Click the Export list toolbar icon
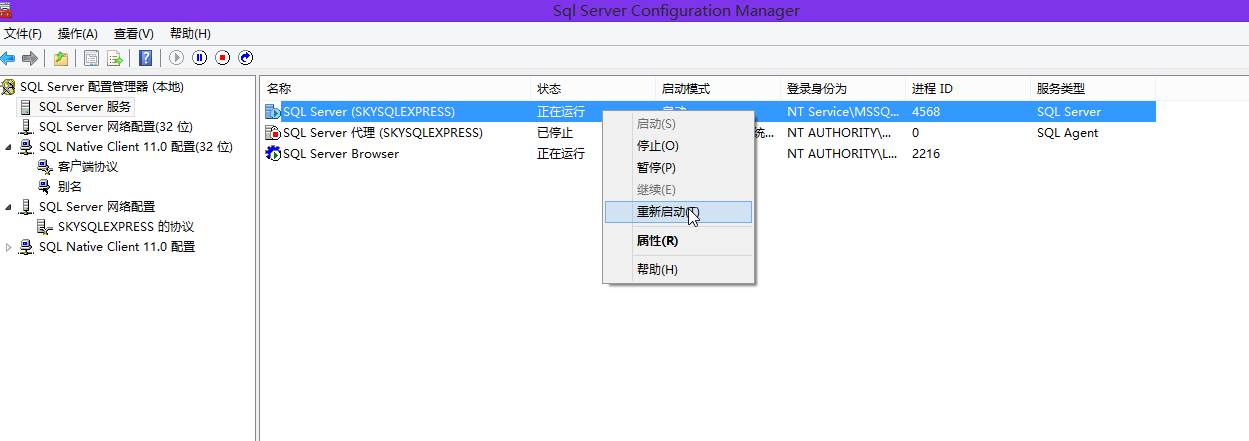Screen dimensions: 1249x441 pos(115,58)
